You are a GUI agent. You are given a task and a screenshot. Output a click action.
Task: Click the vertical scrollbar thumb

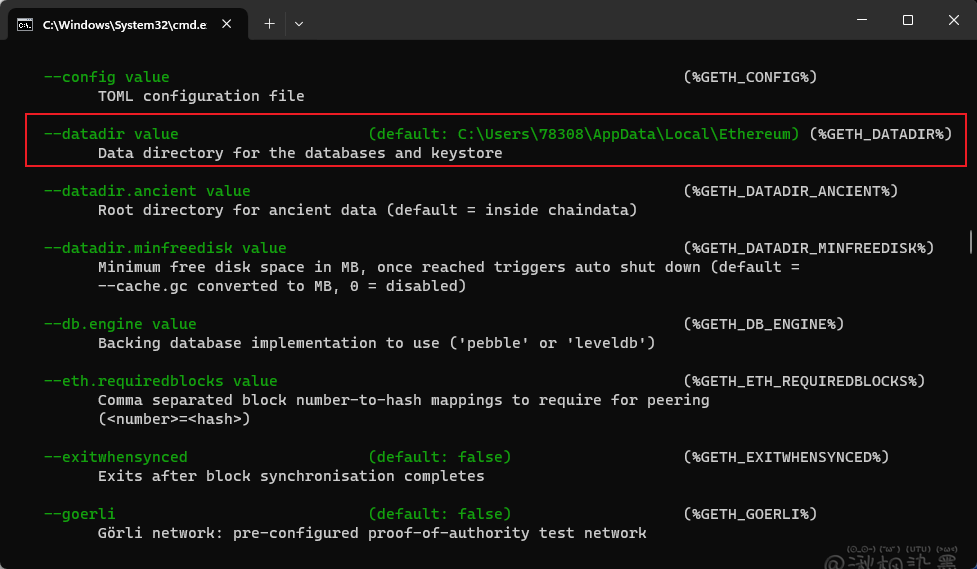pyautogui.click(x=970, y=242)
